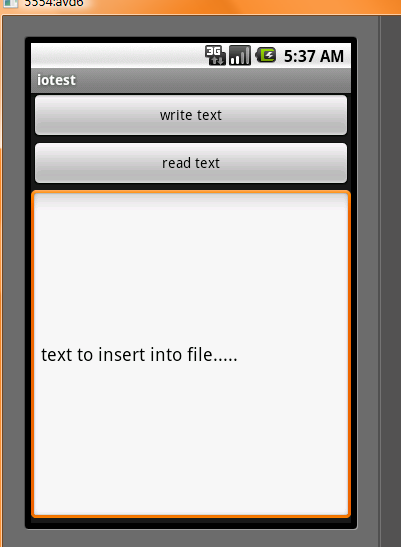This screenshot has width=401, height=547.
Task: Tap the signal strength bars icon
Action: [x=240, y=55]
